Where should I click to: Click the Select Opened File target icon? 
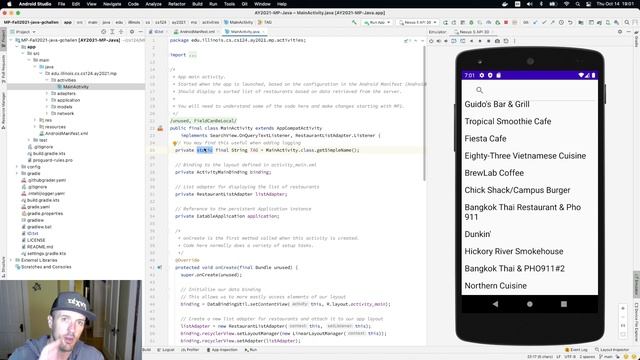[104, 31]
